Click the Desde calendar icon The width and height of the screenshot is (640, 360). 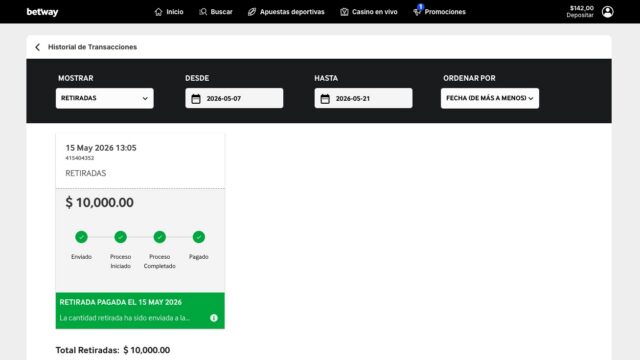pyautogui.click(x=196, y=99)
